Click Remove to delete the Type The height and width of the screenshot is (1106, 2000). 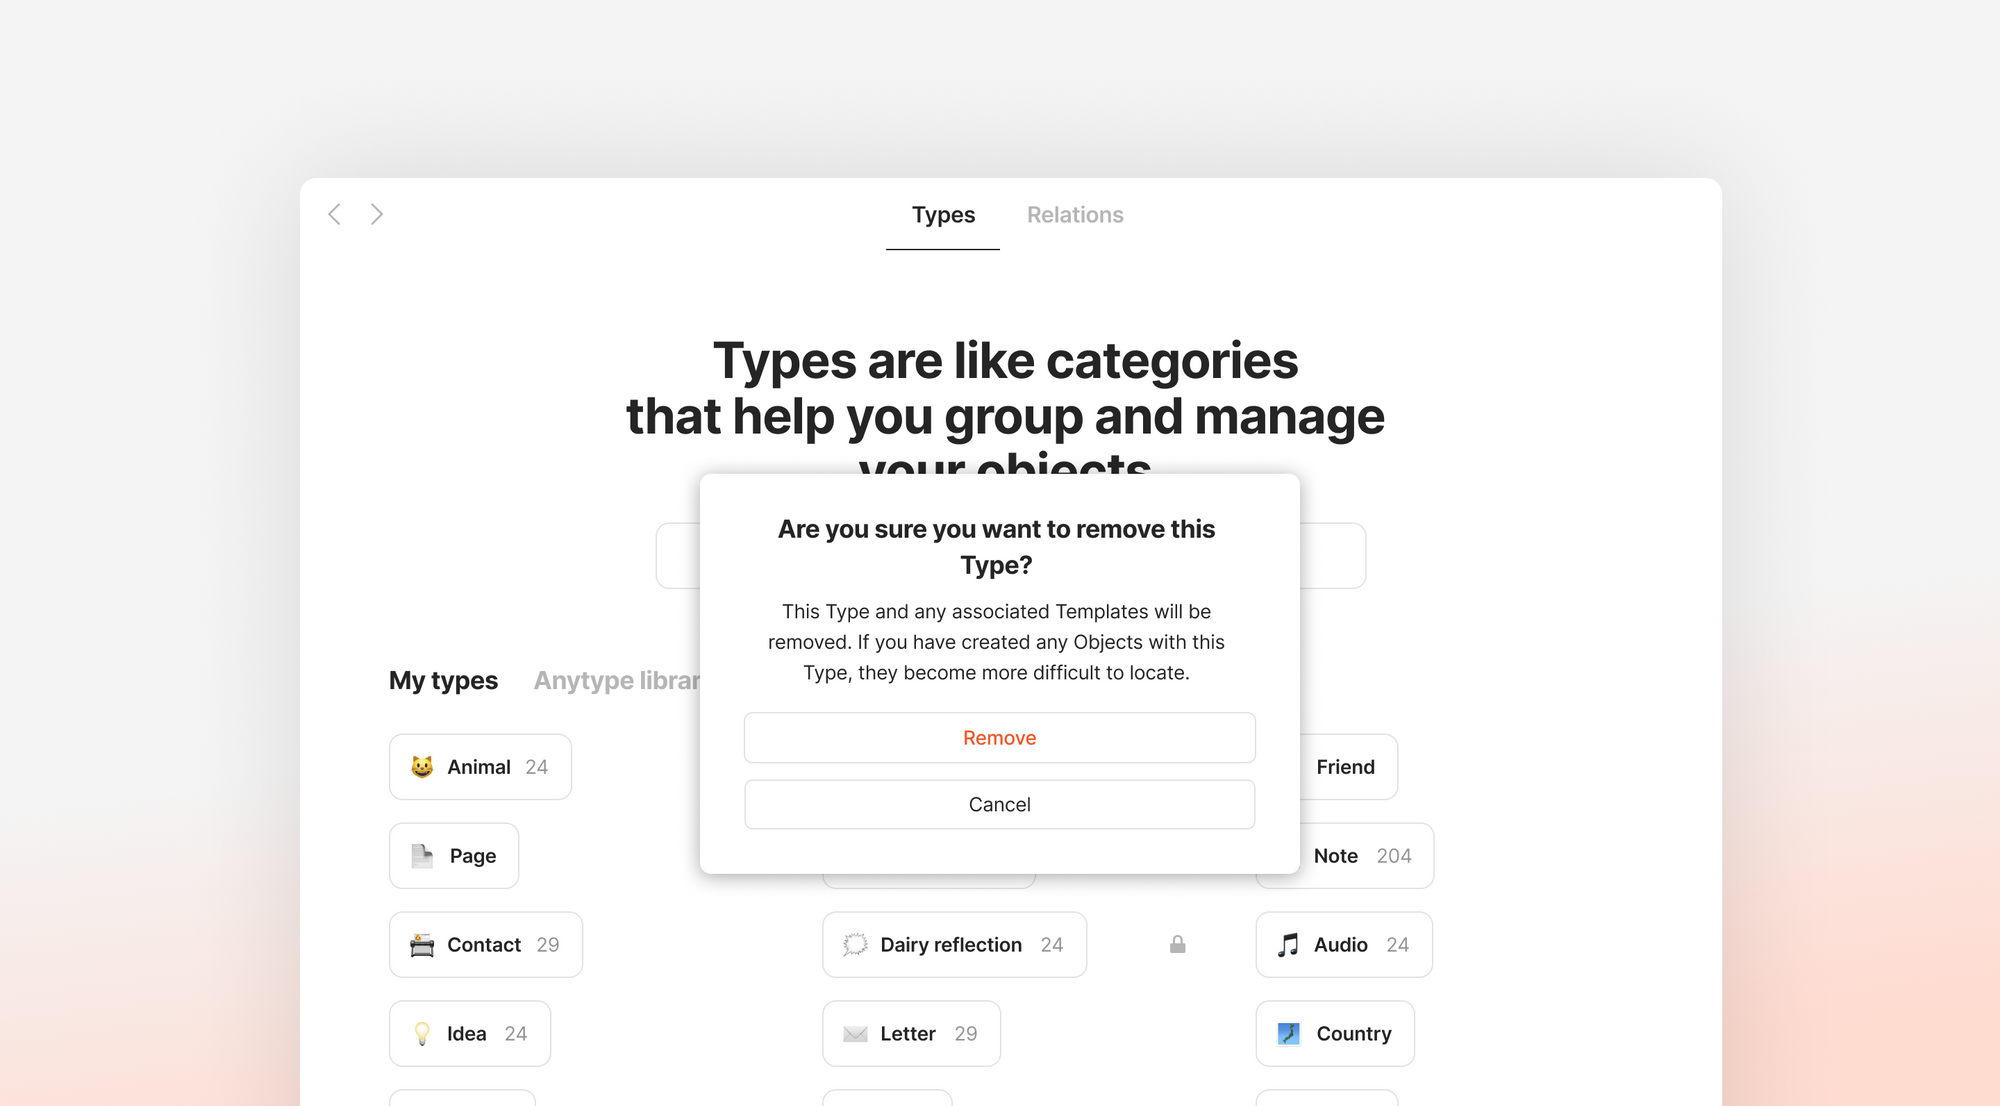click(x=999, y=736)
